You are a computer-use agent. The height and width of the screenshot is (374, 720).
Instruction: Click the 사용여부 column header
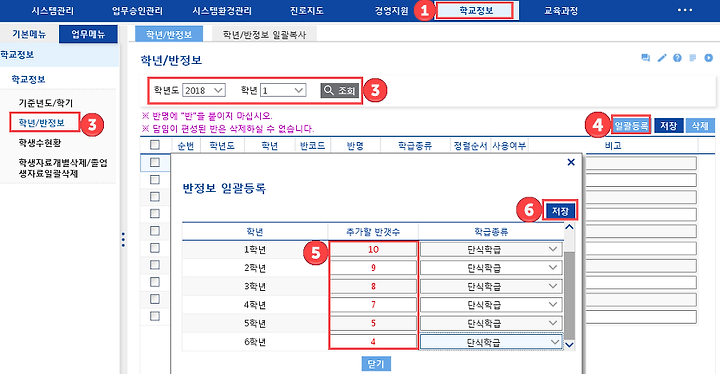[509, 146]
